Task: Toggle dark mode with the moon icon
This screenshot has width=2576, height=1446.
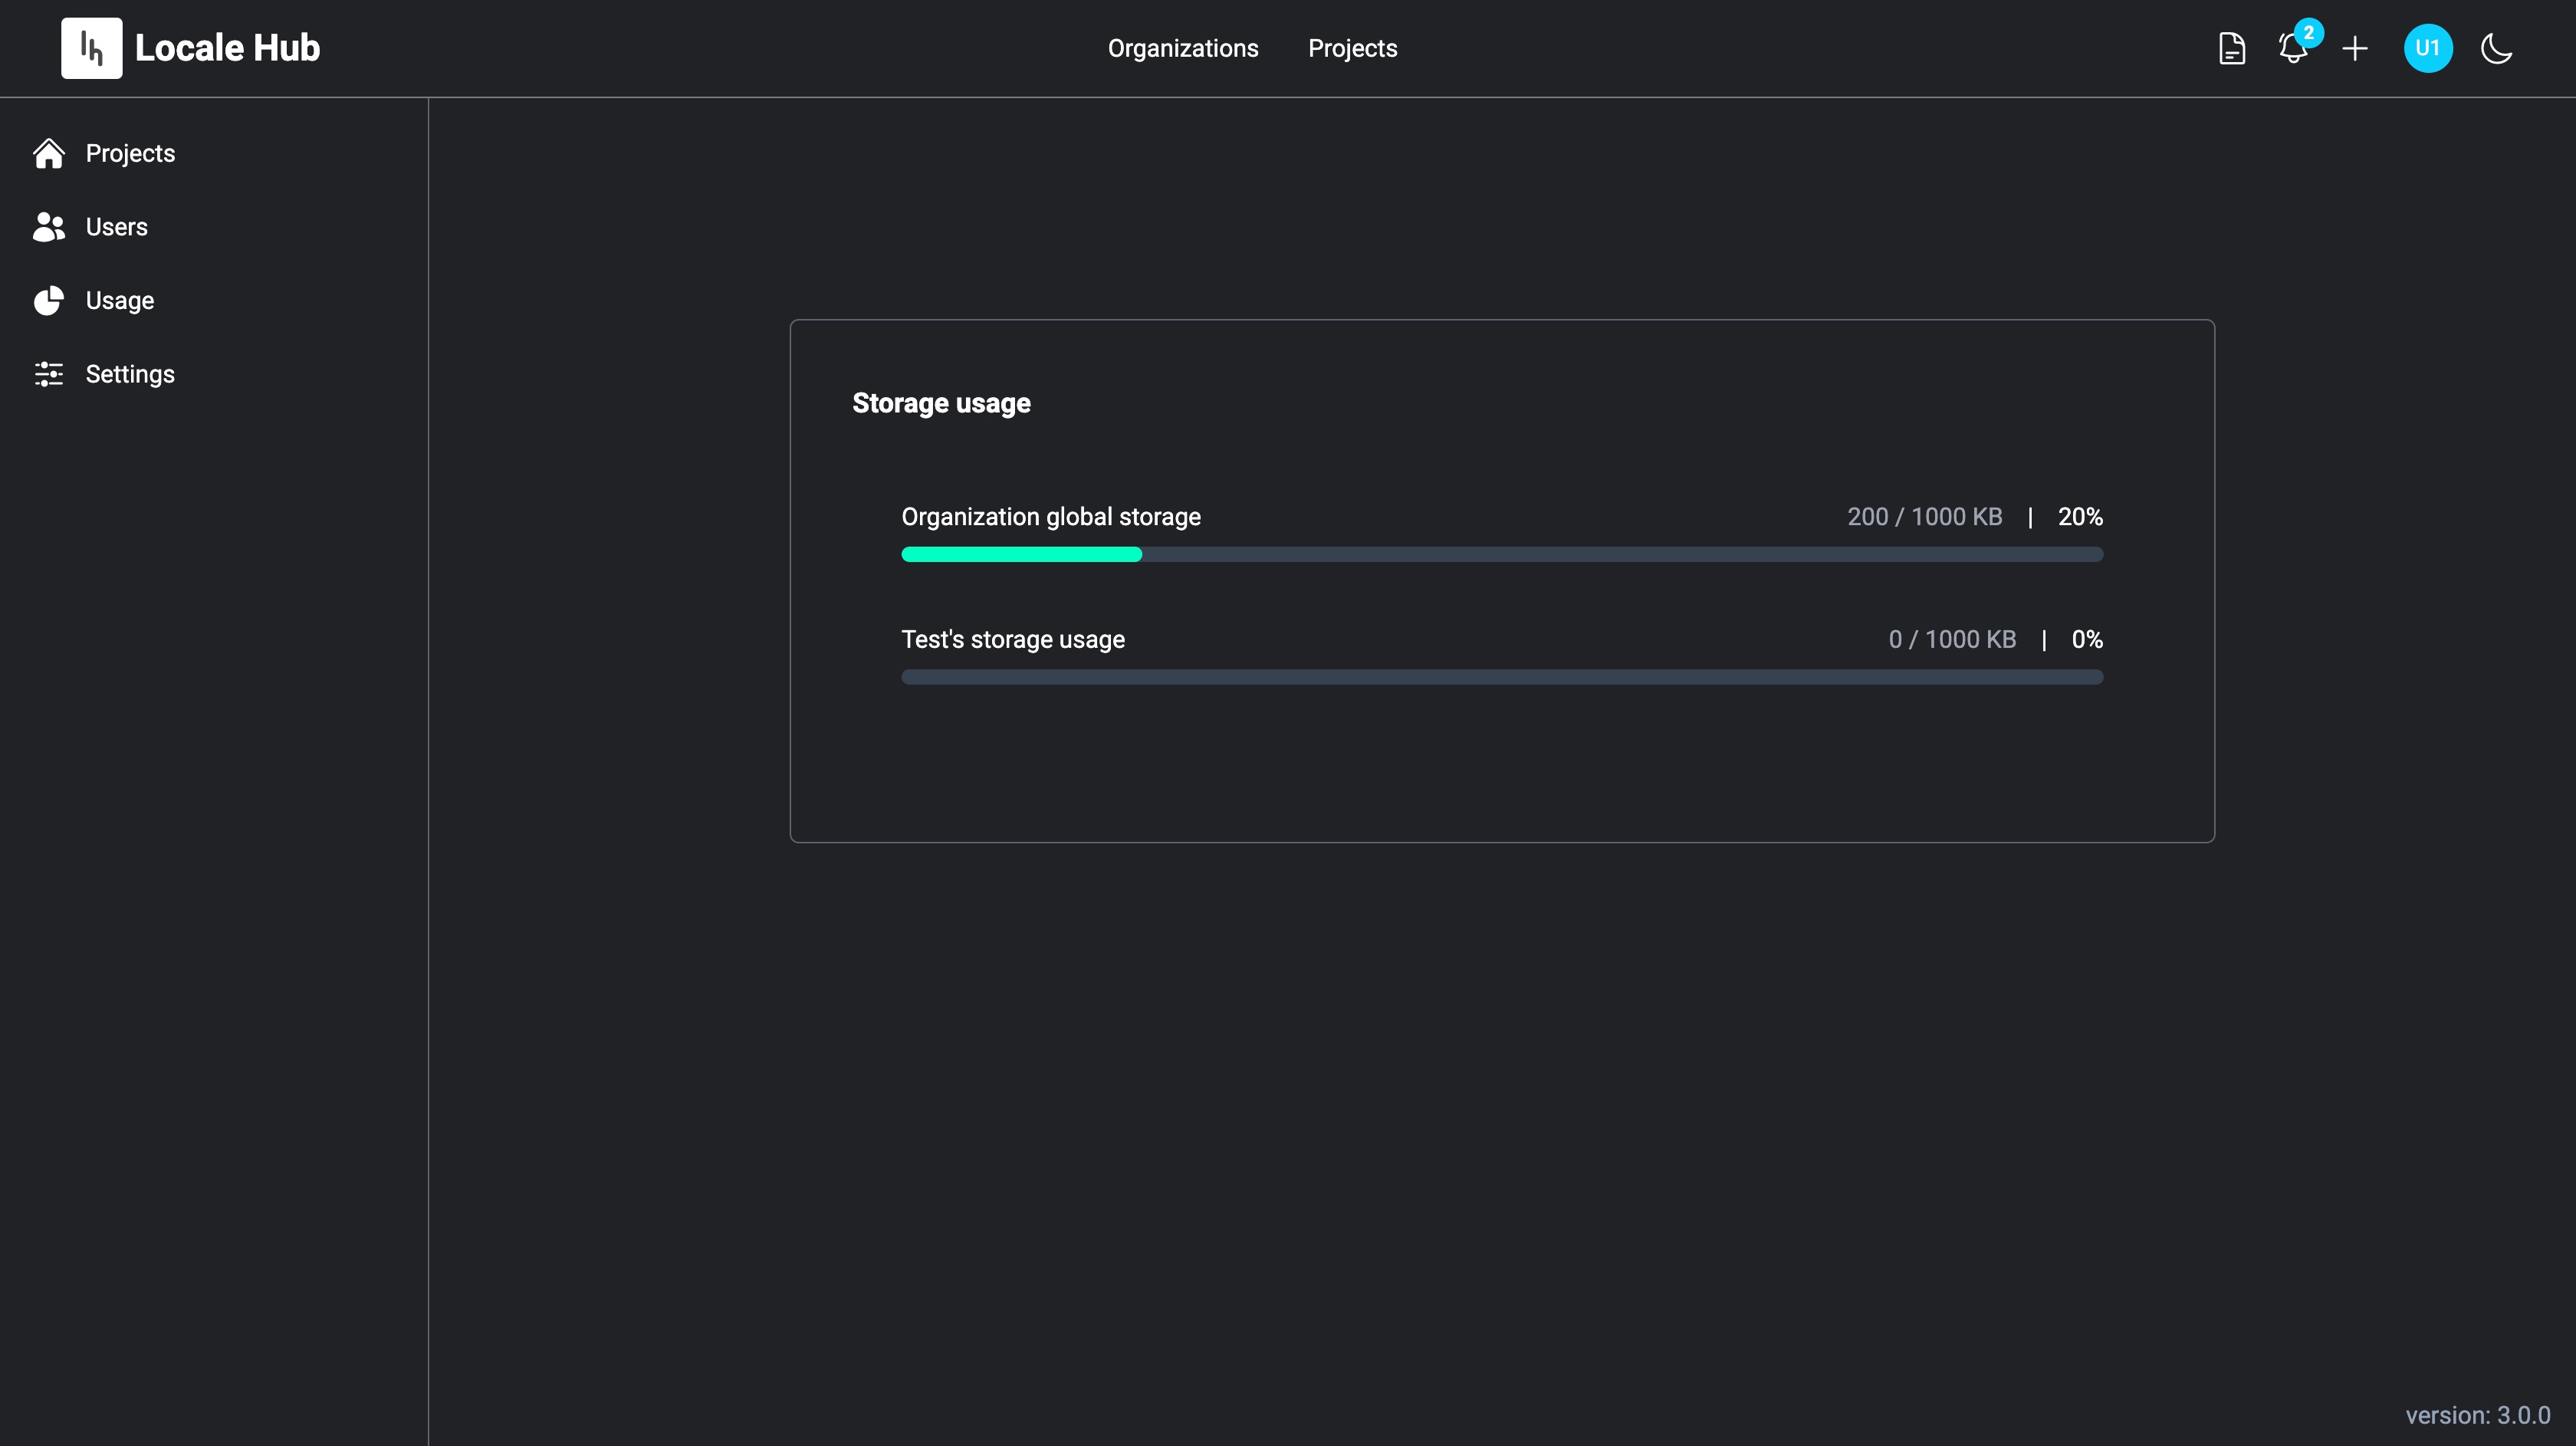Action: [2497, 48]
